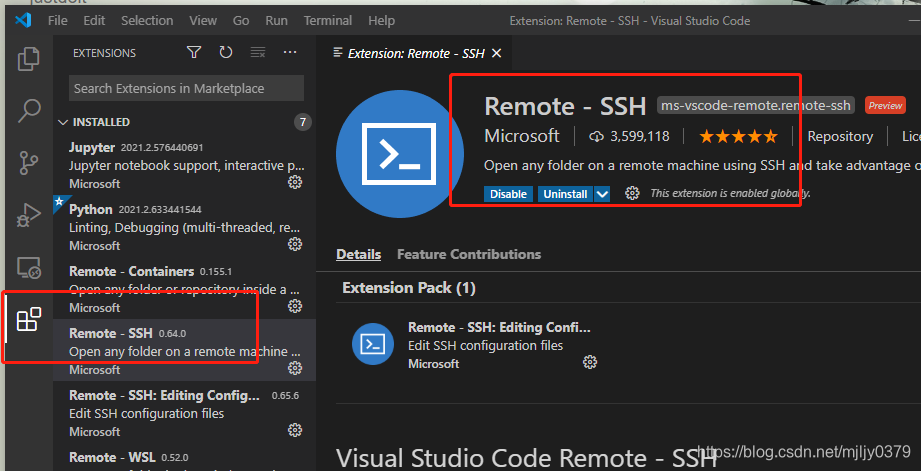Viewport: 921px width, 471px height.
Task: Clear extensions search results icon
Action: [x=258, y=53]
